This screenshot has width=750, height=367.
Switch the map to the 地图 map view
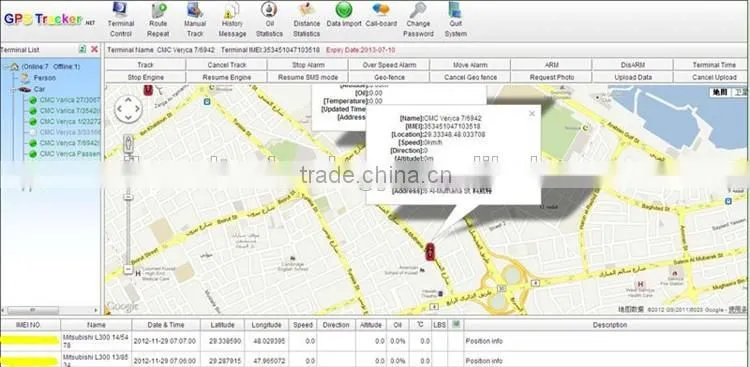click(x=719, y=92)
